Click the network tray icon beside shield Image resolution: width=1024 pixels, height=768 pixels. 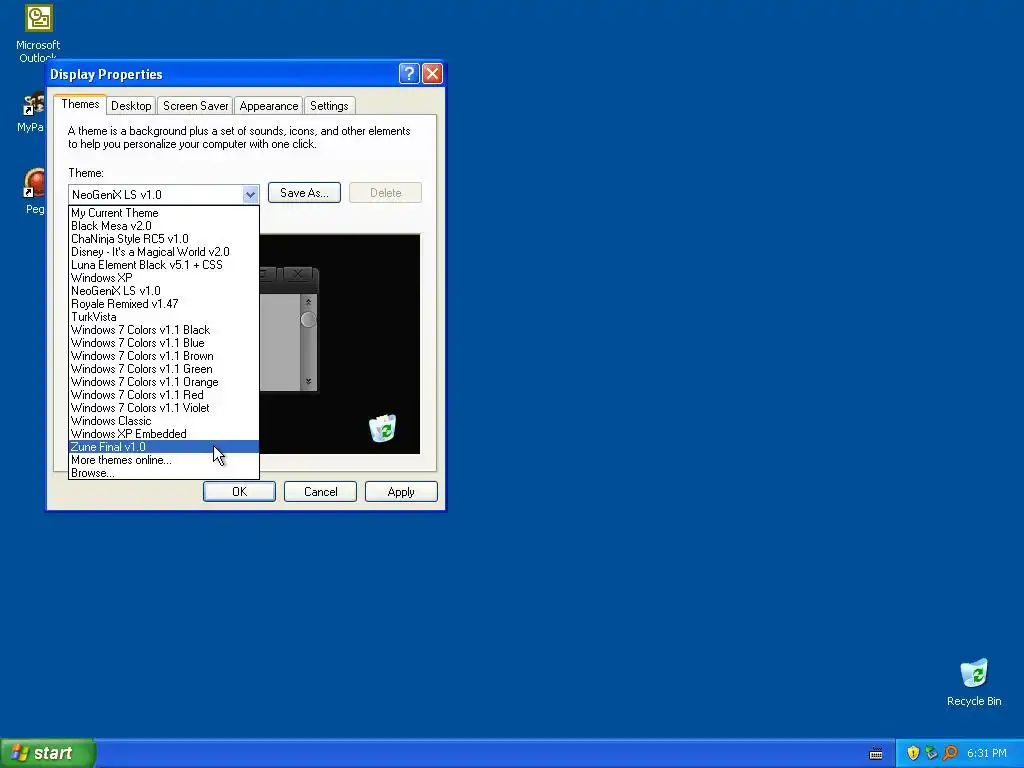click(931, 753)
